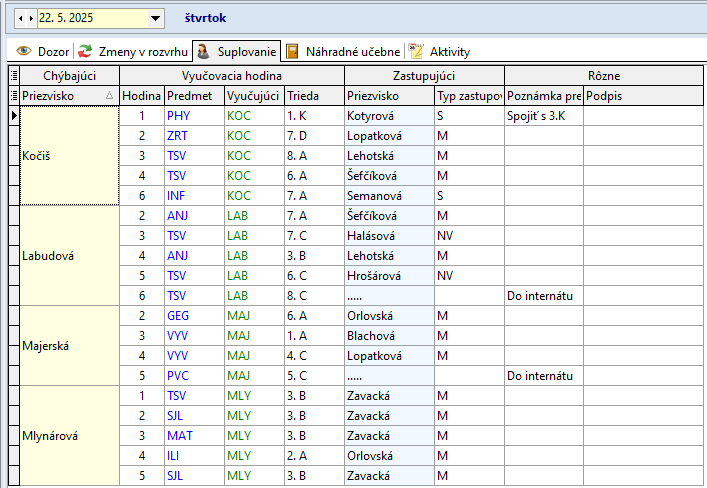Click the current row indicator arrow
707x488 pixels.
tap(14, 116)
